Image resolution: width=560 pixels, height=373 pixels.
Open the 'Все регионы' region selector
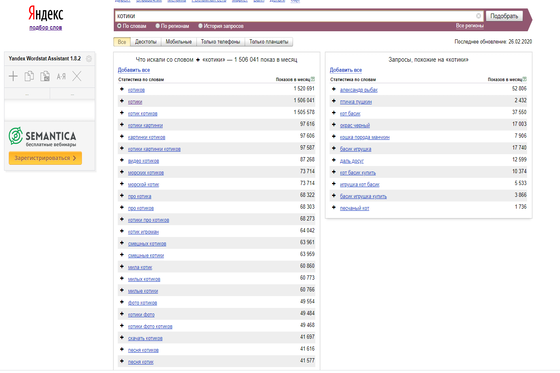[470, 26]
